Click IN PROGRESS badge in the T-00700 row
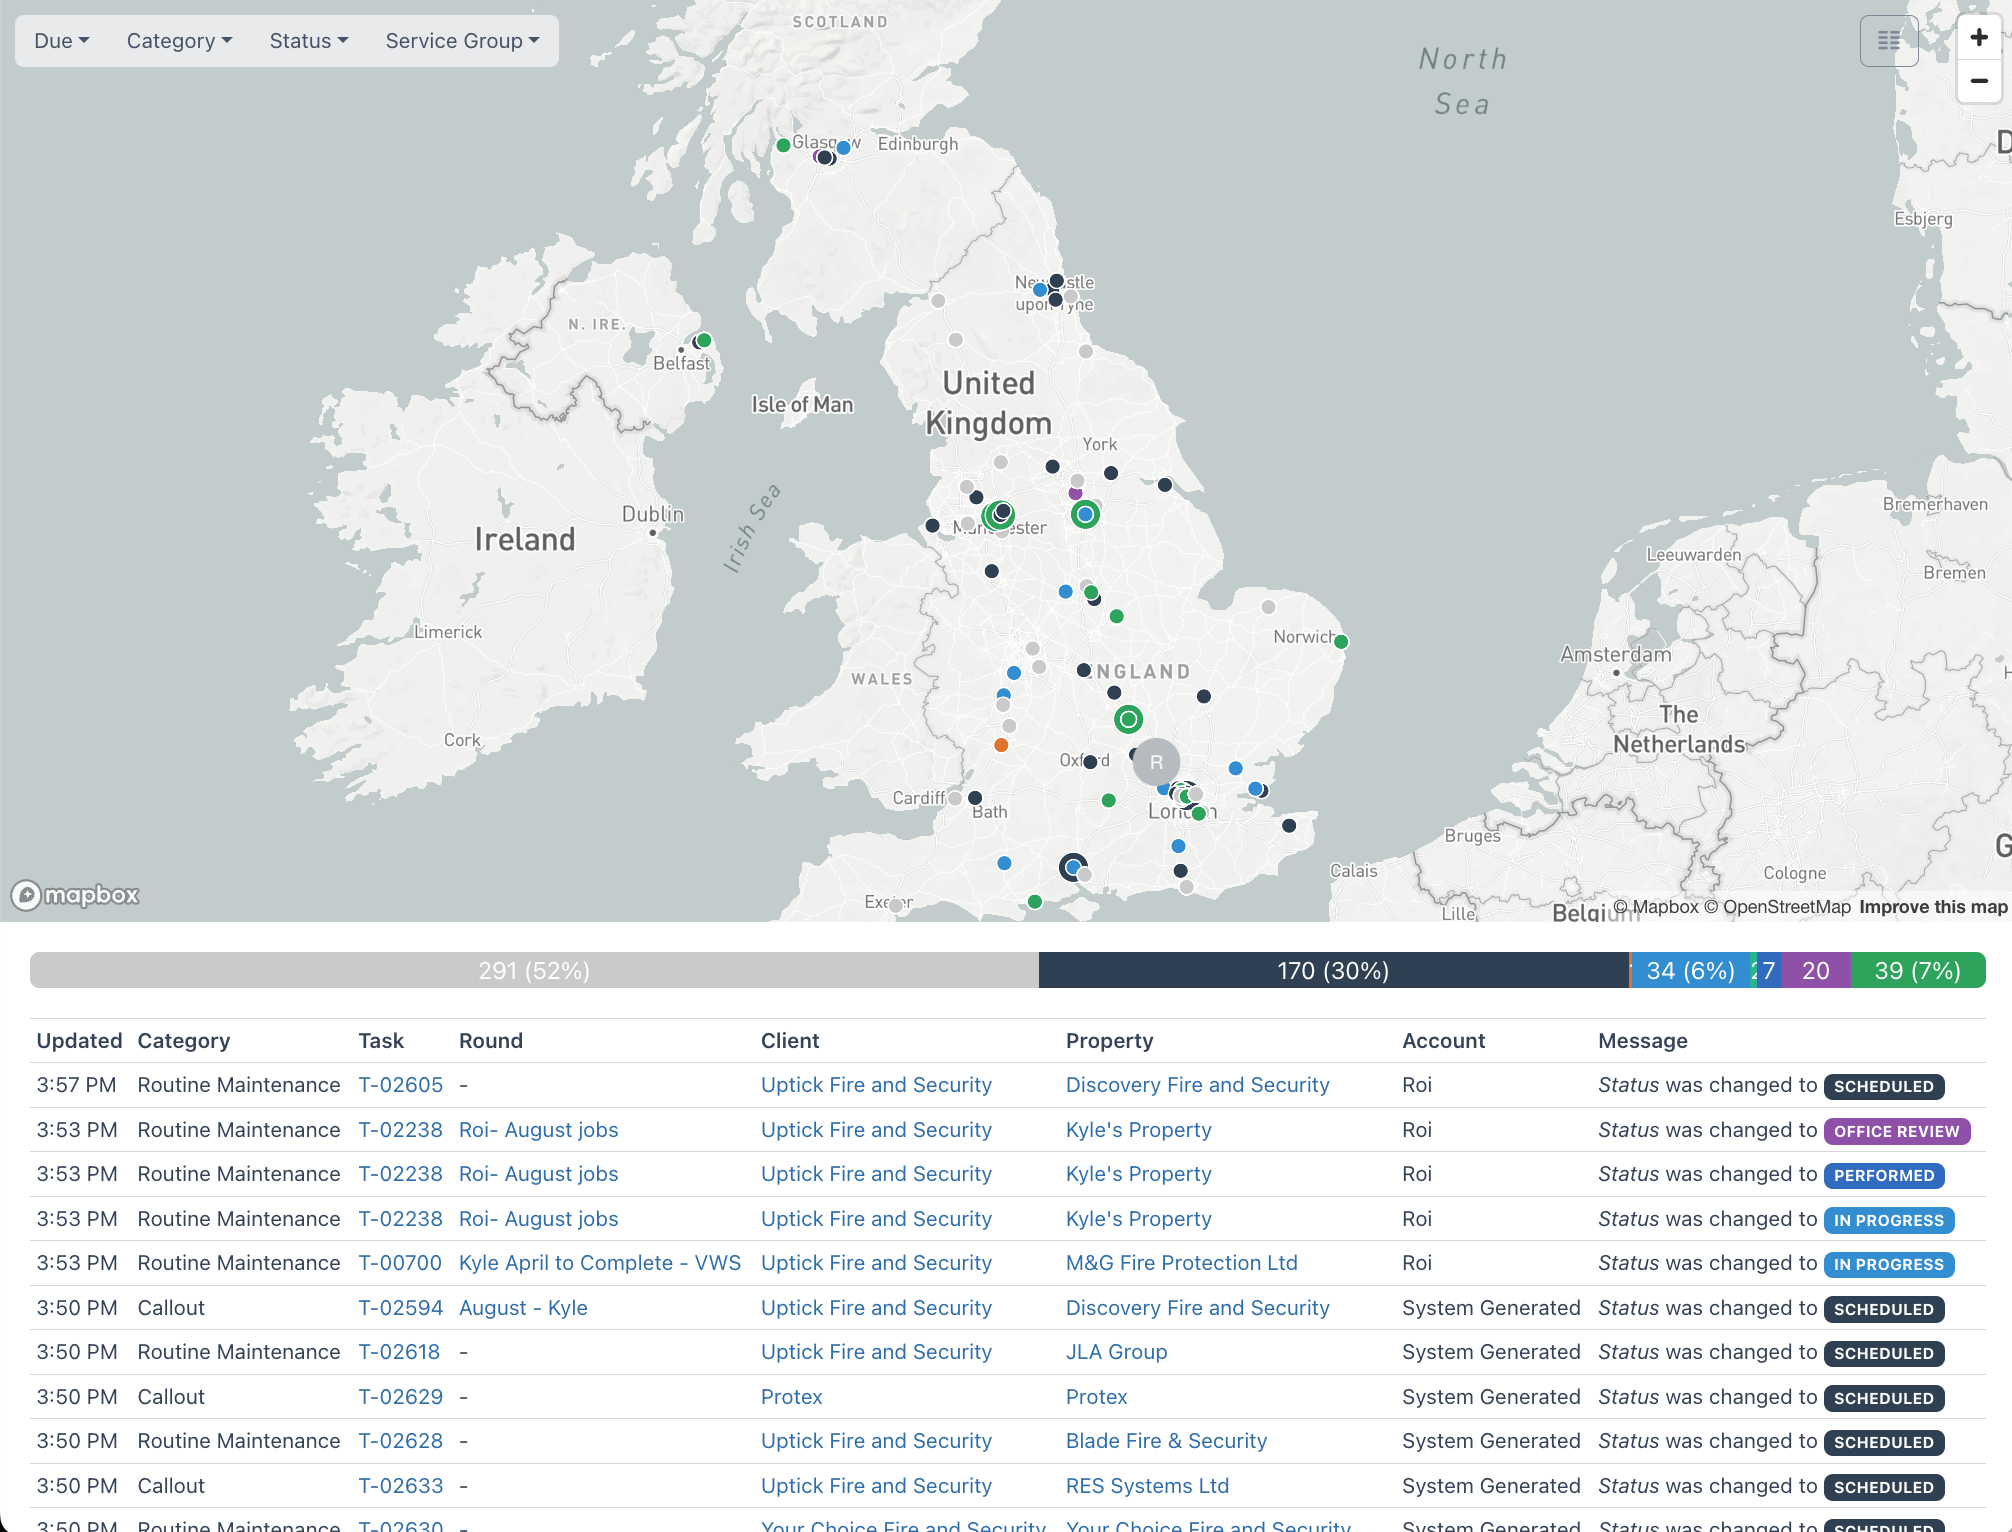 click(x=1888, y=1264)
